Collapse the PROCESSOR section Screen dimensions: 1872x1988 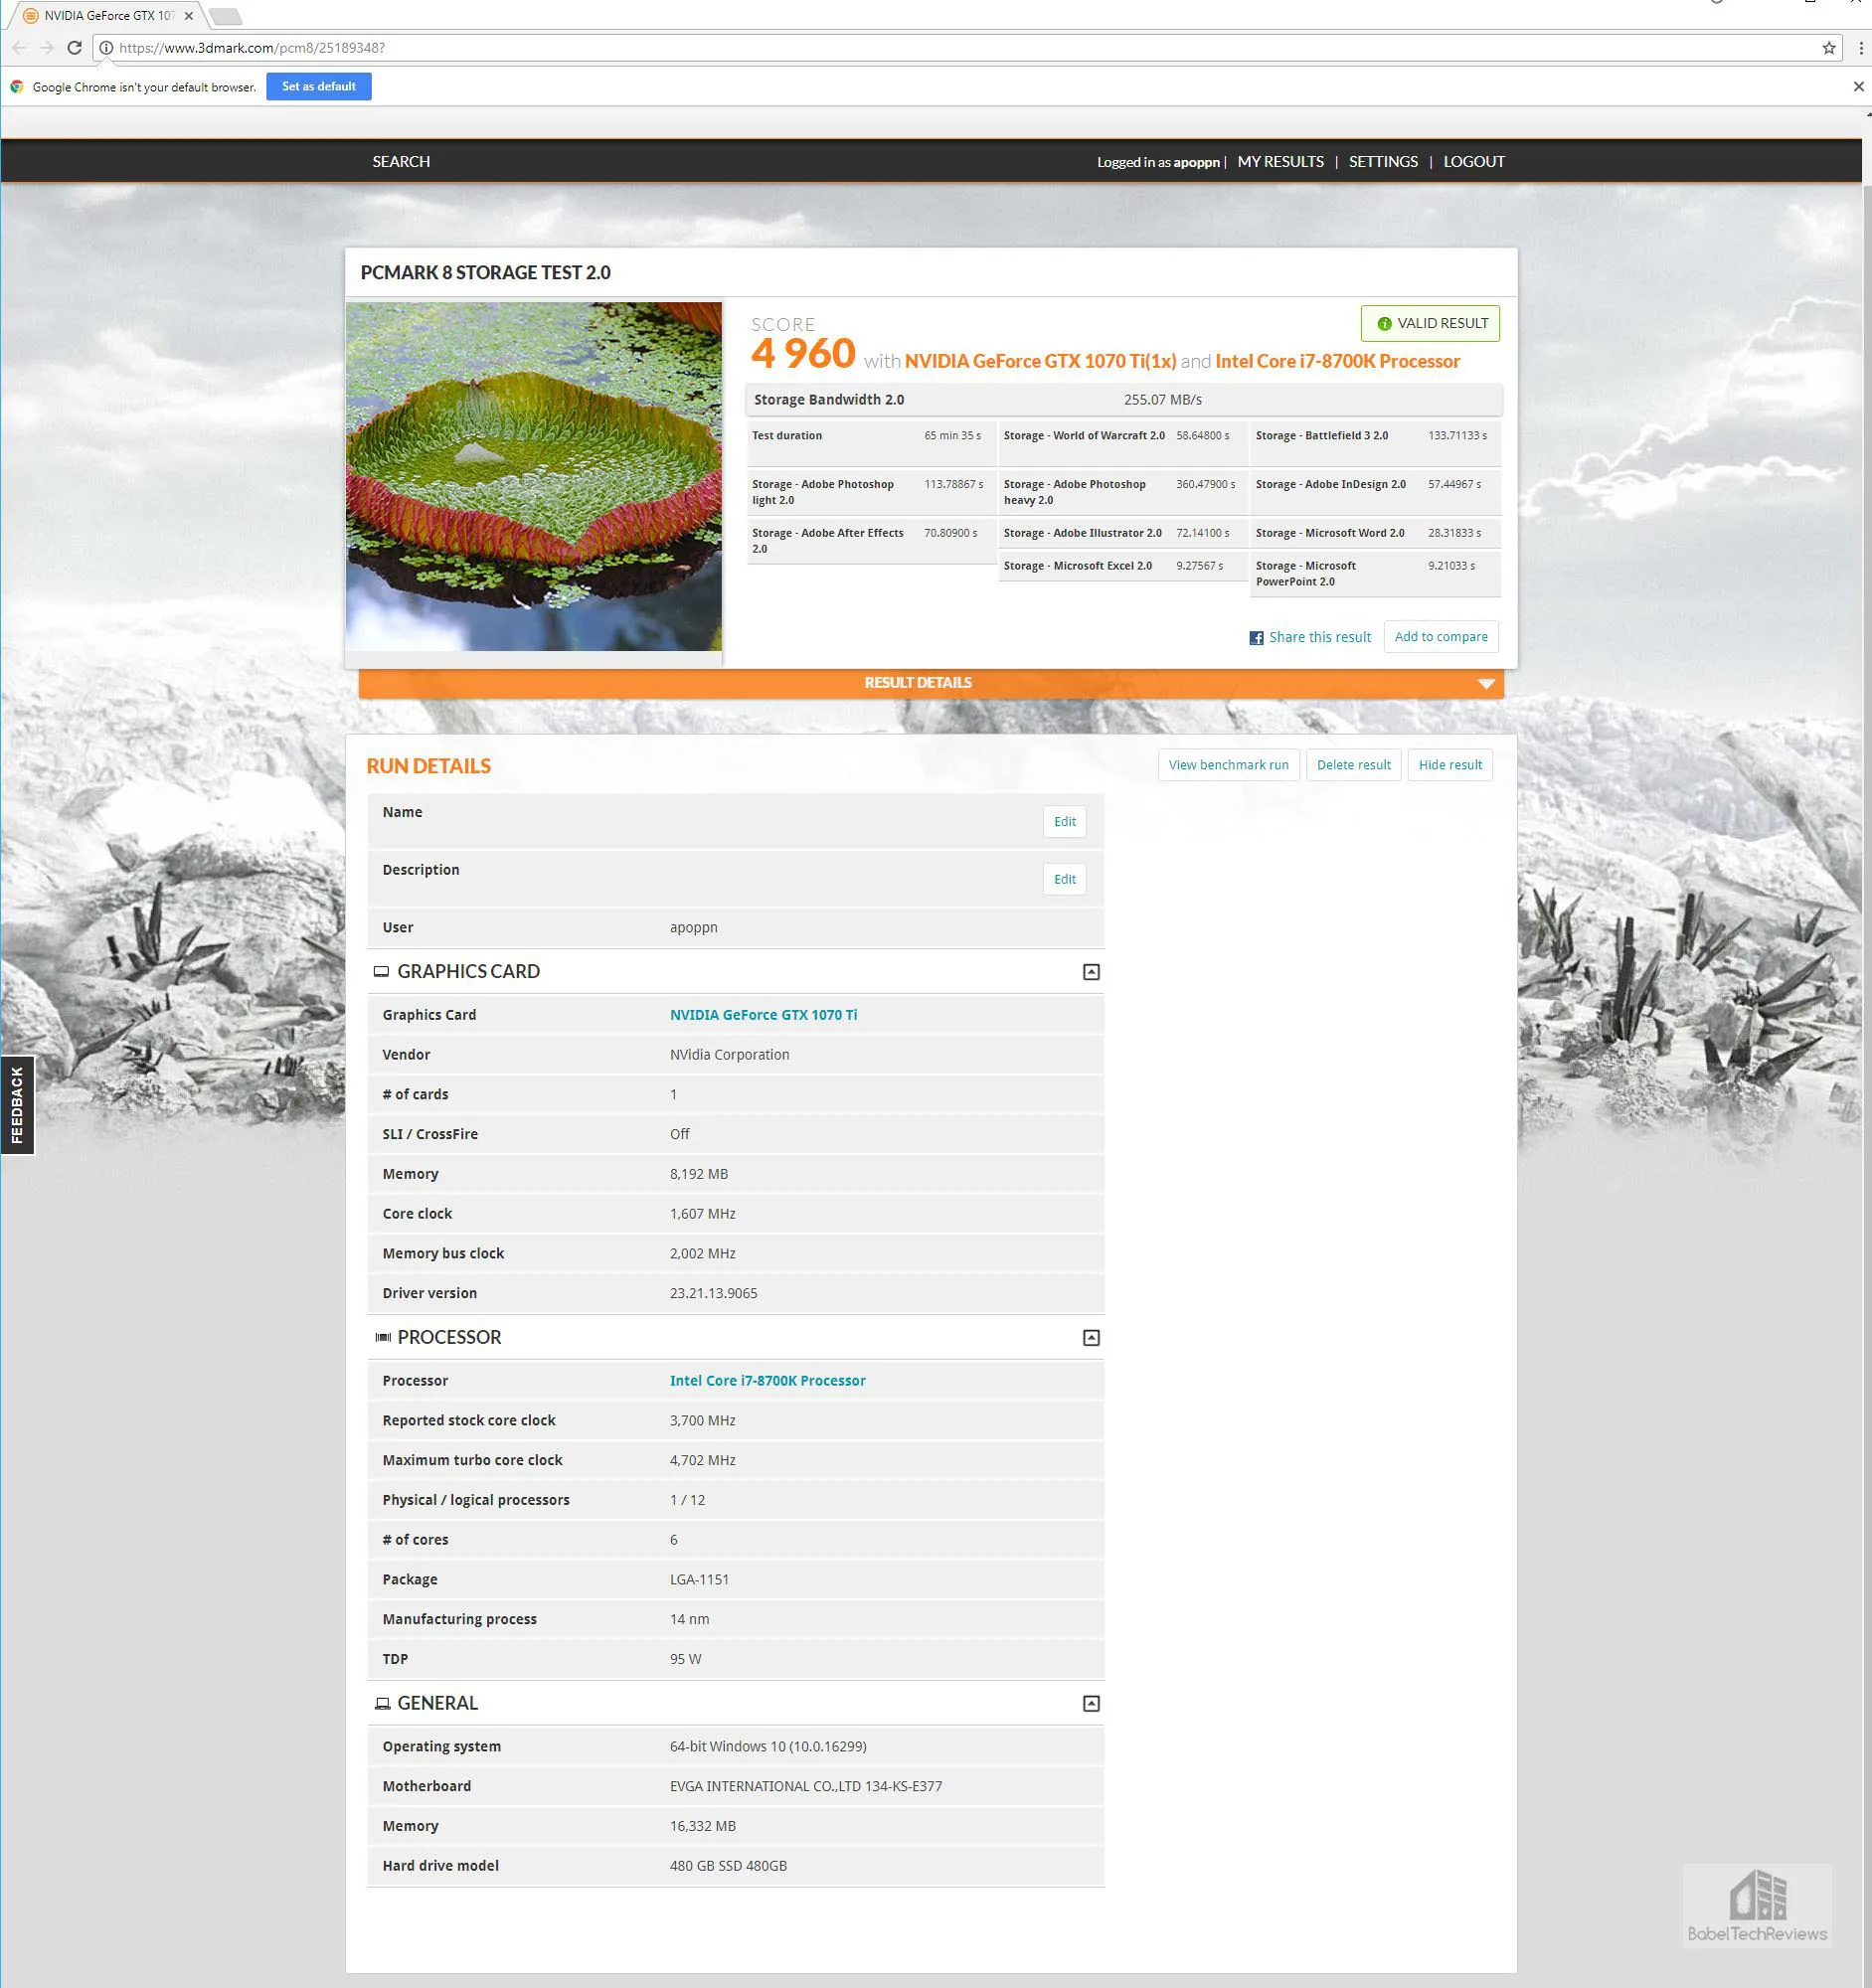click(x=1091, y=1338)
